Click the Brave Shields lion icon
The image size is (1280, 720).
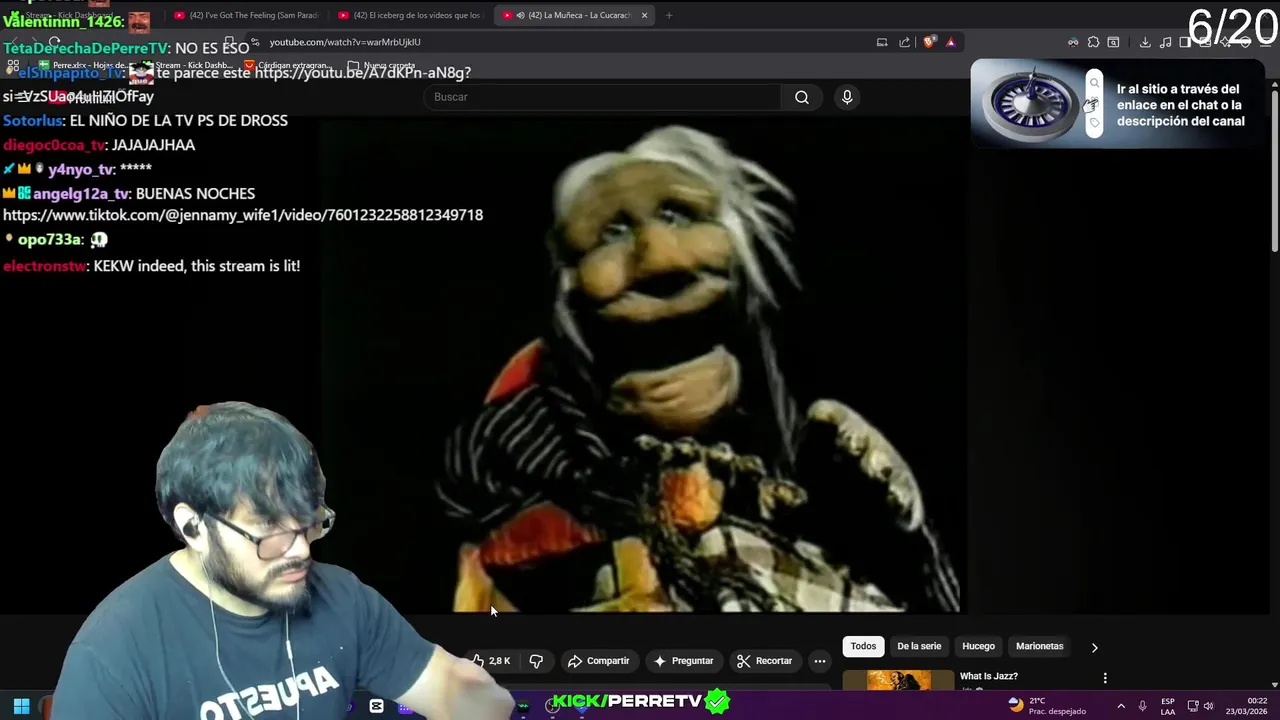click(930, 42)
